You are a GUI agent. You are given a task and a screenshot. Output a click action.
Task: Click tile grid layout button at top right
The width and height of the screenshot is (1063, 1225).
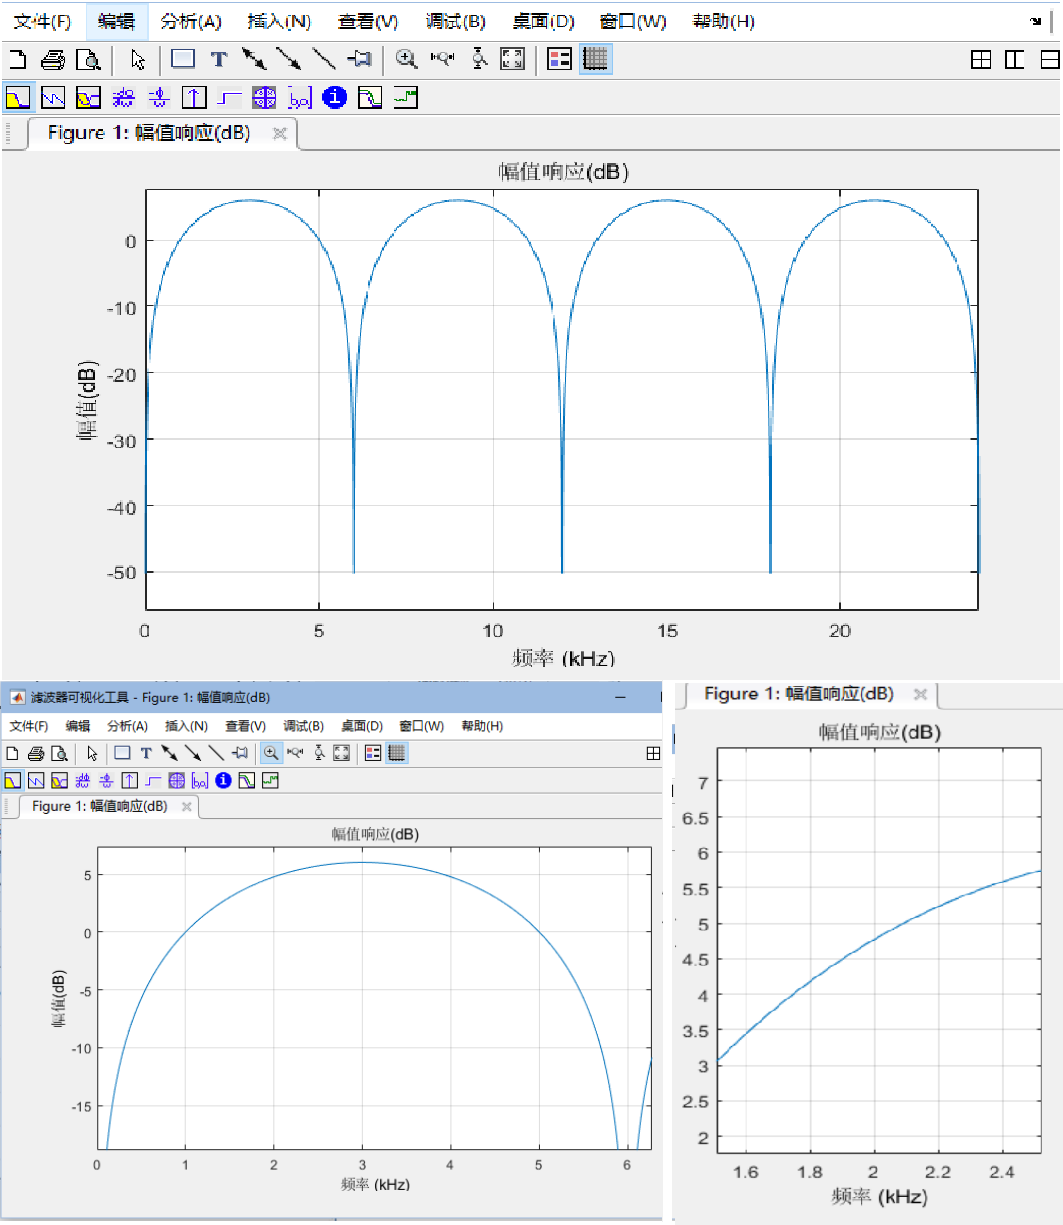click(981, 59)
